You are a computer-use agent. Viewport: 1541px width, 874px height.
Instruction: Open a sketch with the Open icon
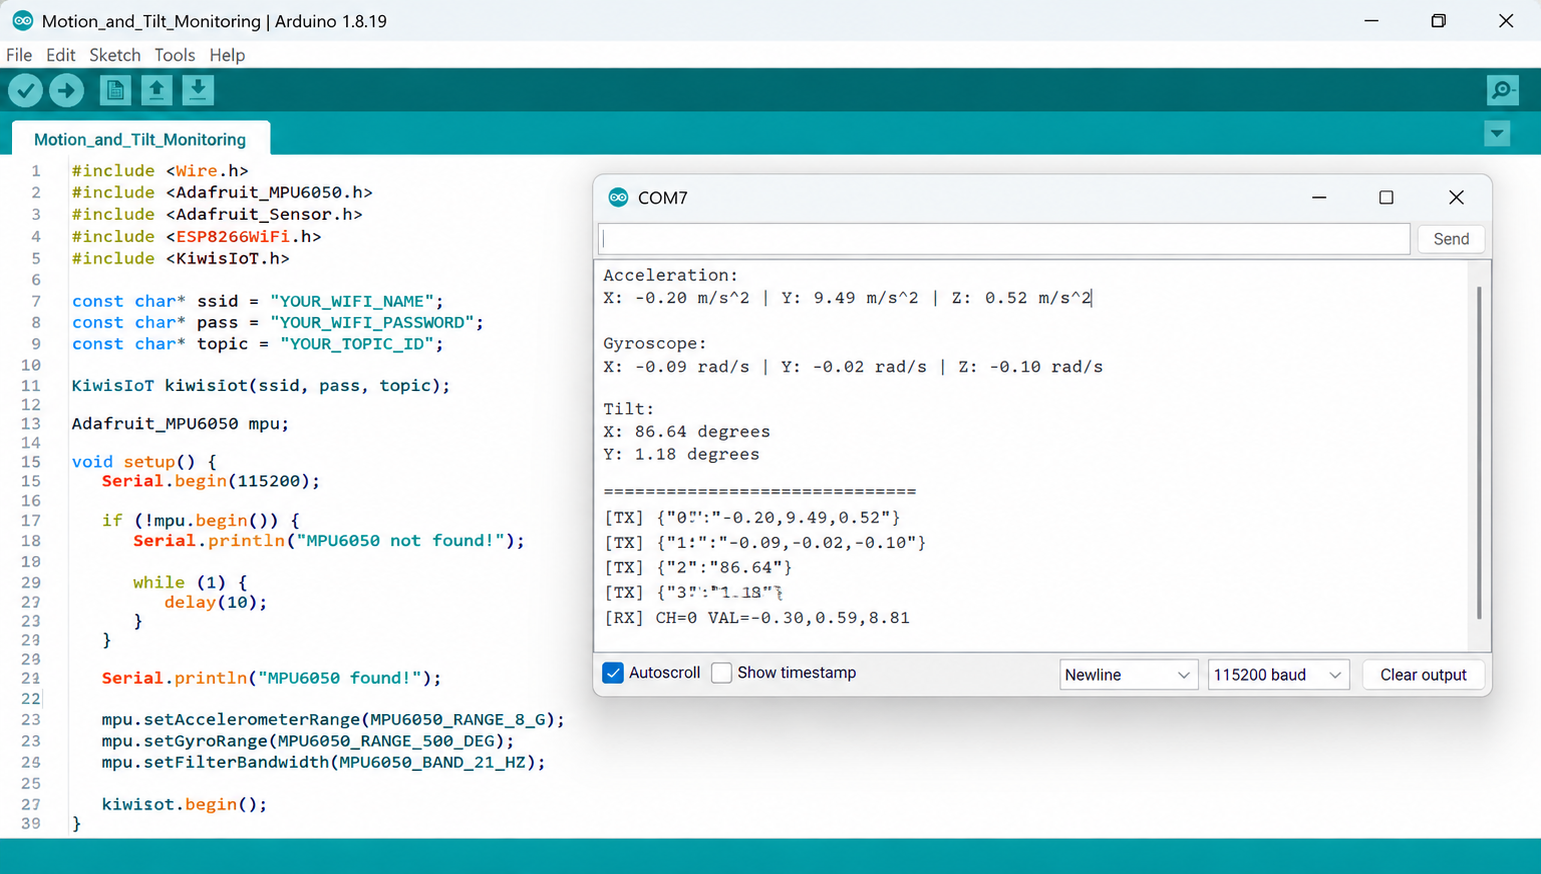coord(156,91)
